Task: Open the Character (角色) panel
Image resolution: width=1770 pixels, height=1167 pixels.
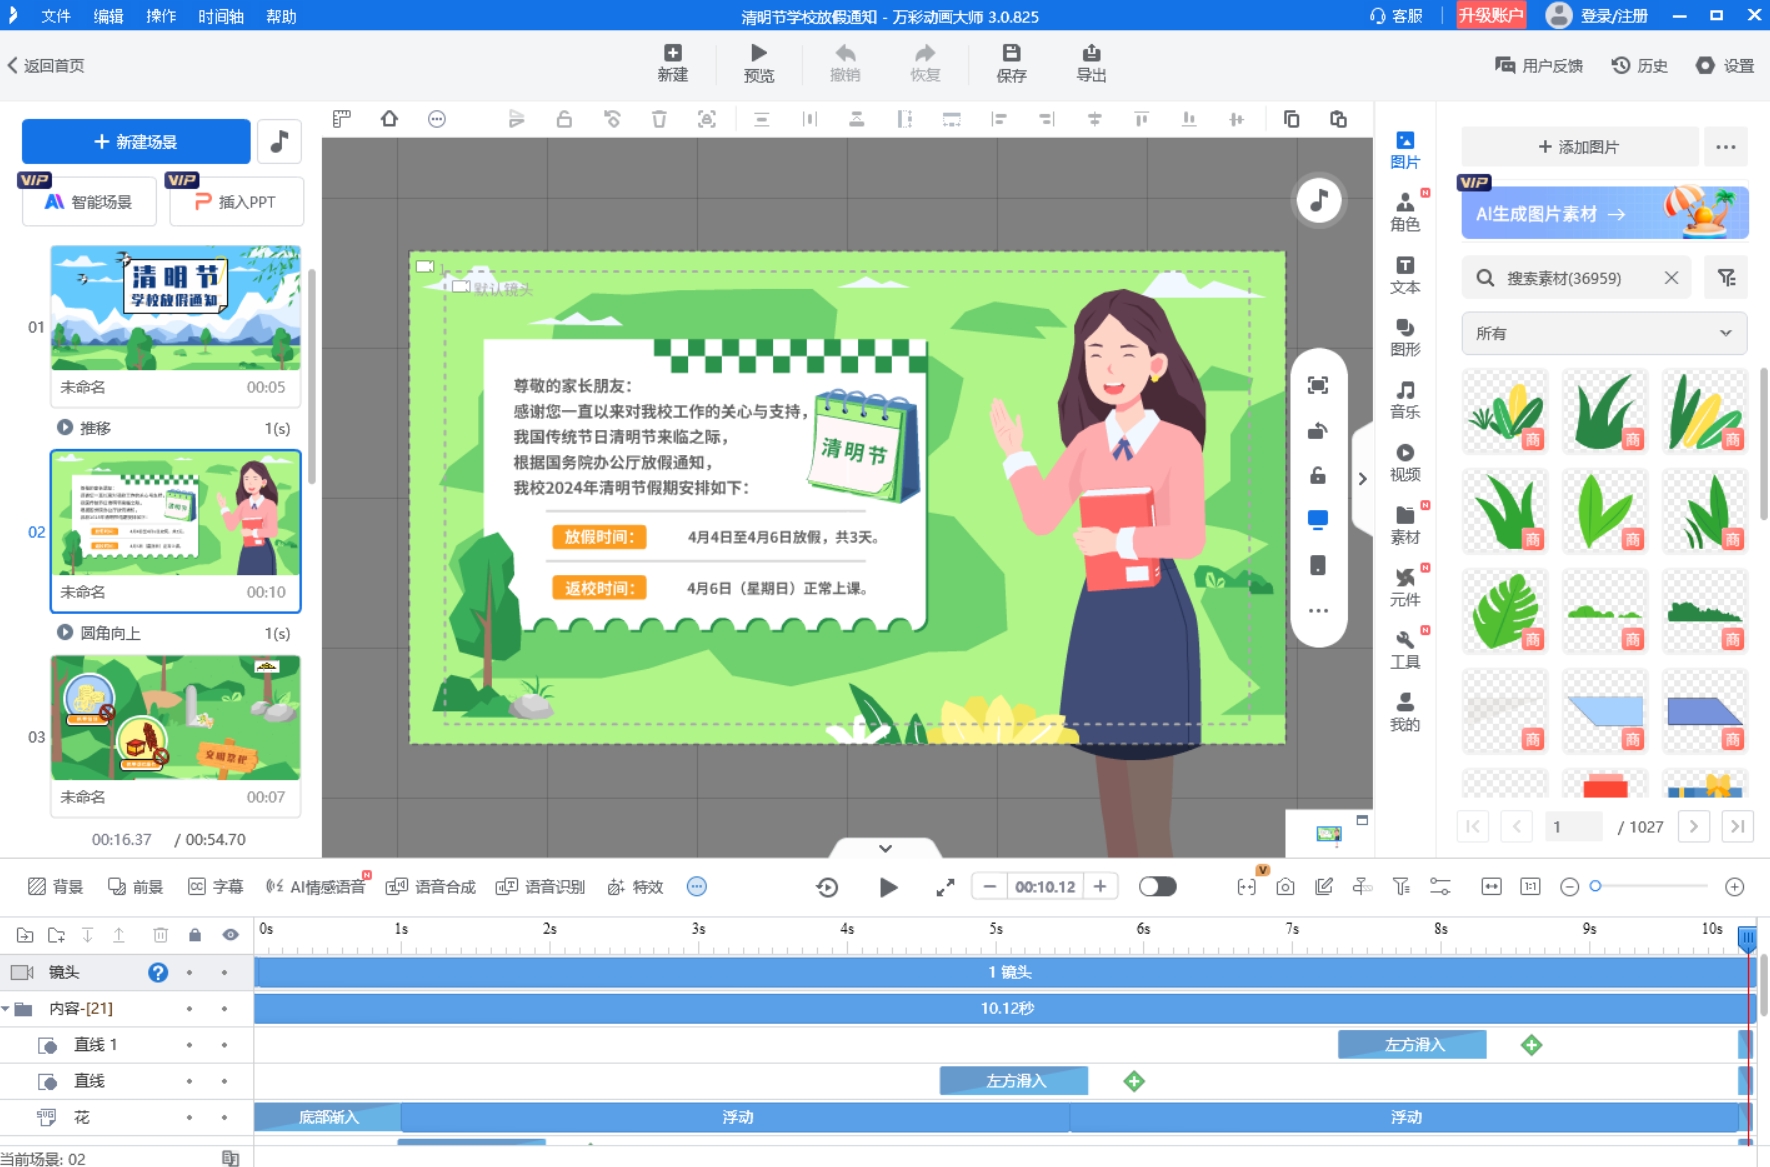Action: point(1404,212)
